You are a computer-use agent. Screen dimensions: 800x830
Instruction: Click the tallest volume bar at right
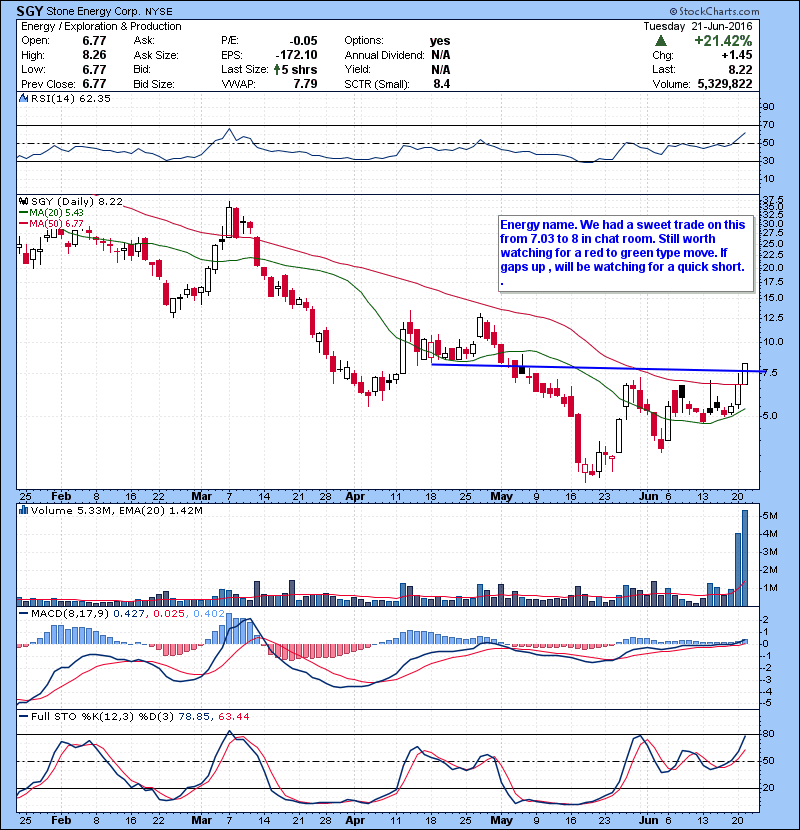click(745, 558)
